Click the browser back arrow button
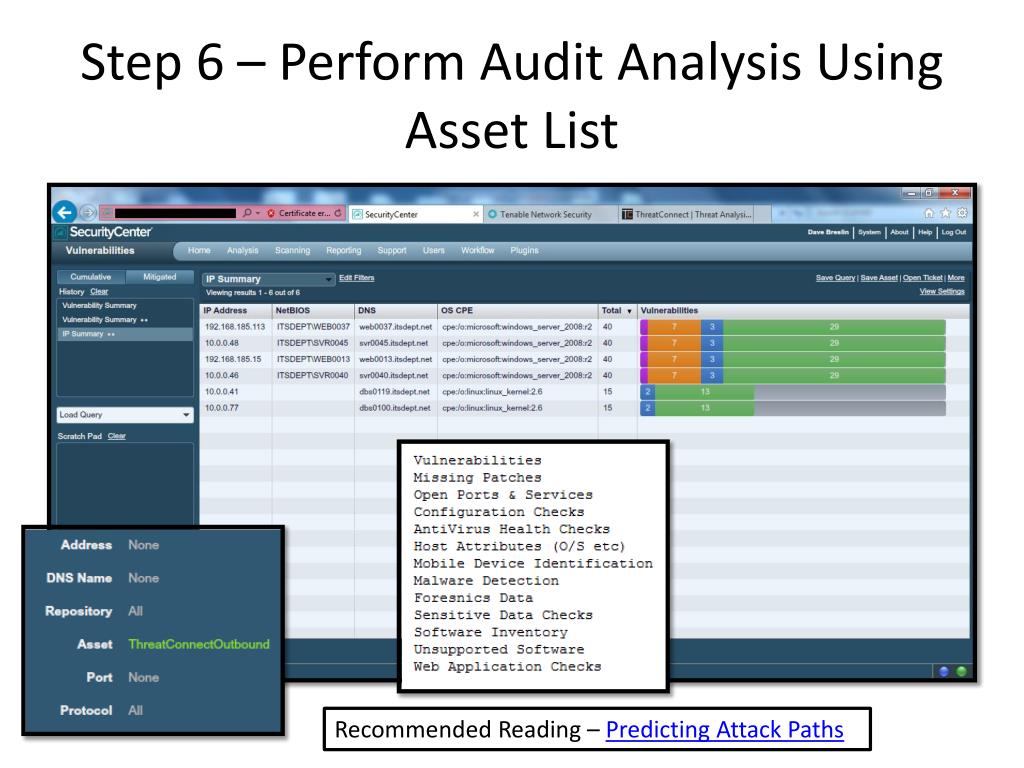This screenshot has height=768, width=1024. 64,212
